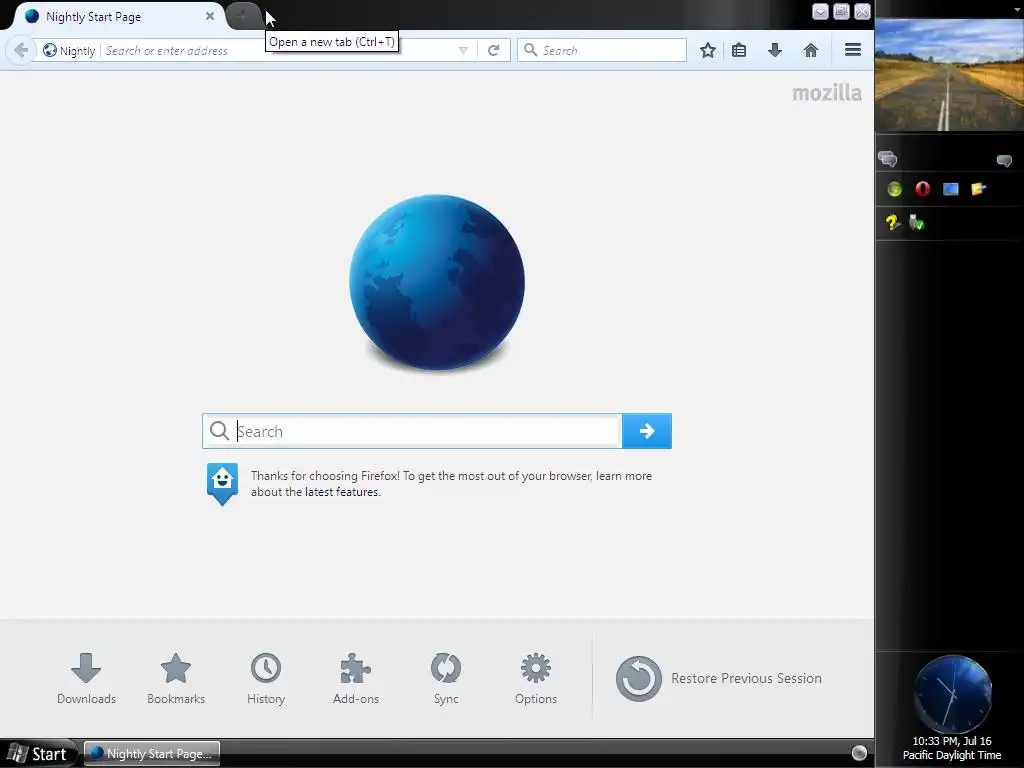Open Options from the start page
The height and width of the screenshot is (768, 1024).
pos(536,679)
